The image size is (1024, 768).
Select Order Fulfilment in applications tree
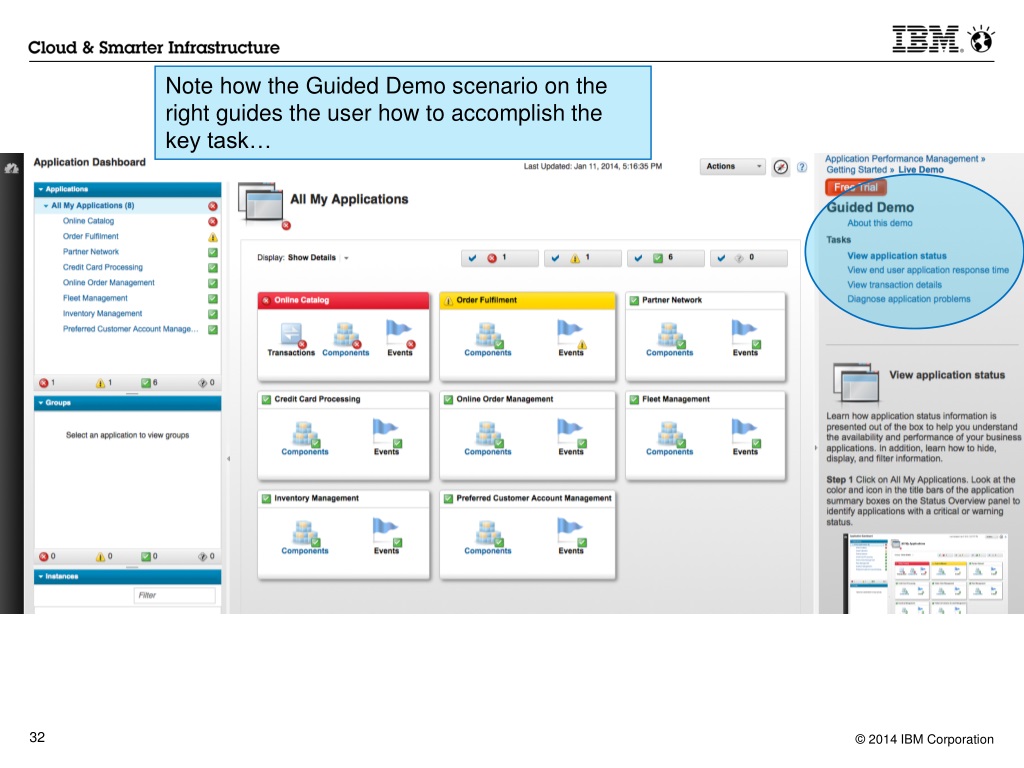click(x=91, y=236)
